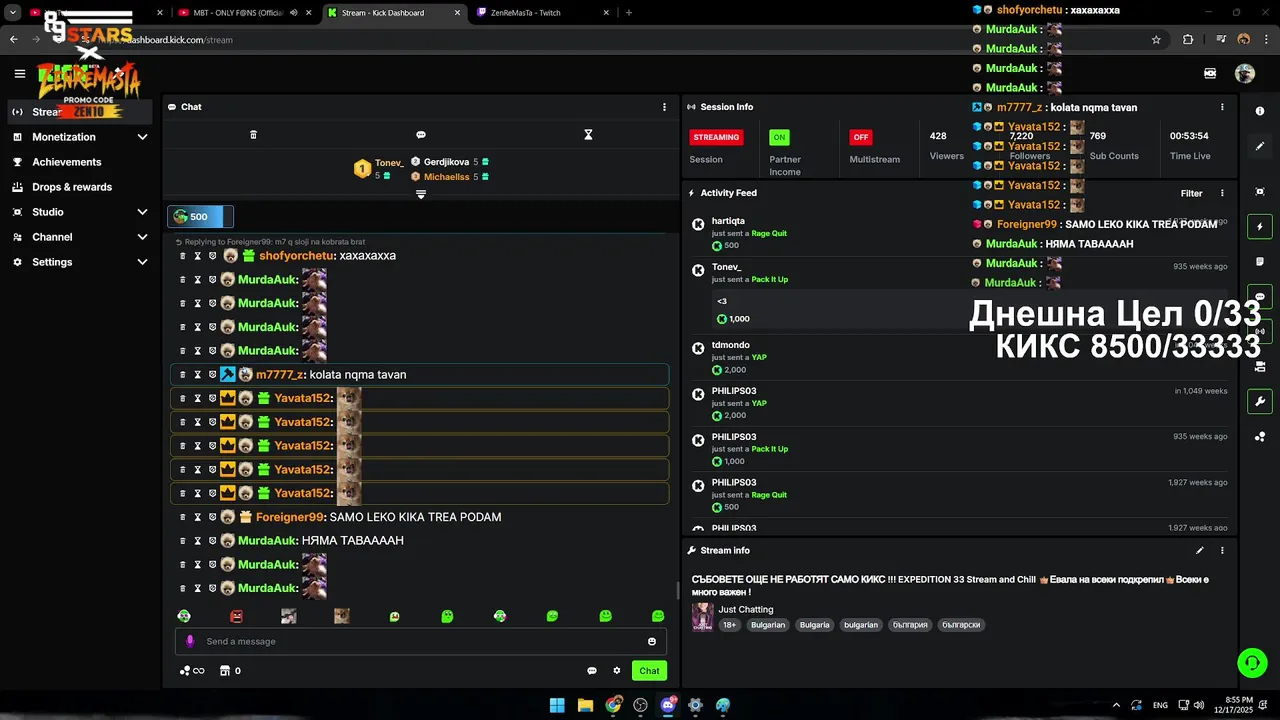Viewport: 1280px width, 720px height.
Task: Open the Stream page in sidebar
Action: coord(80,112)
